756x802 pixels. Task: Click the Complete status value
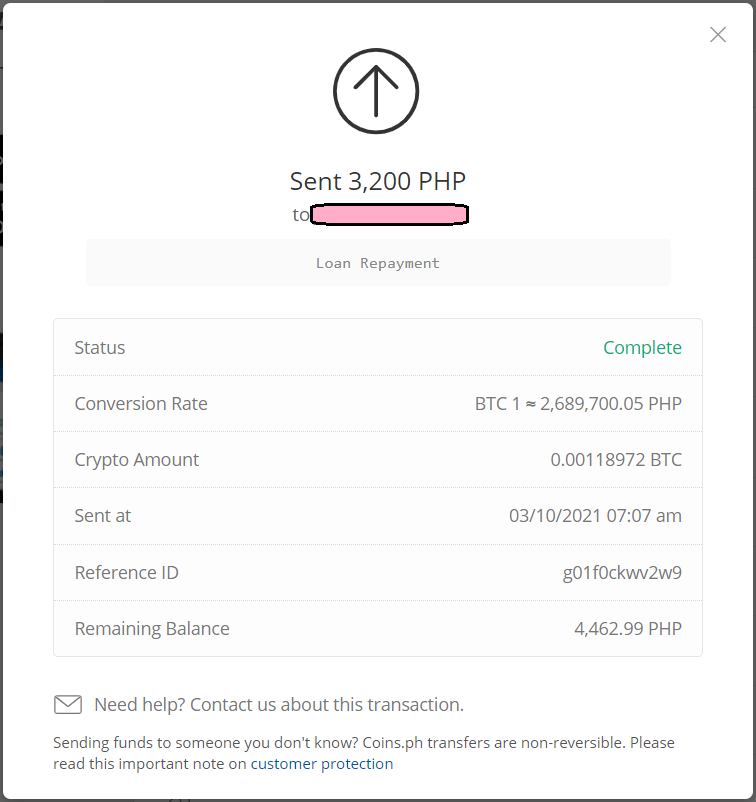(x=642, y=347)
